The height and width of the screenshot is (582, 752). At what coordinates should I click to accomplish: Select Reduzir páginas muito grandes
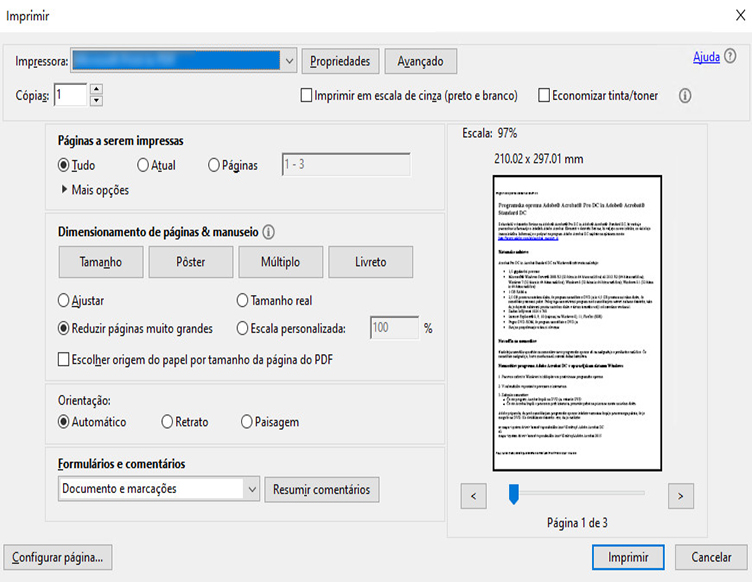[63, 328]
